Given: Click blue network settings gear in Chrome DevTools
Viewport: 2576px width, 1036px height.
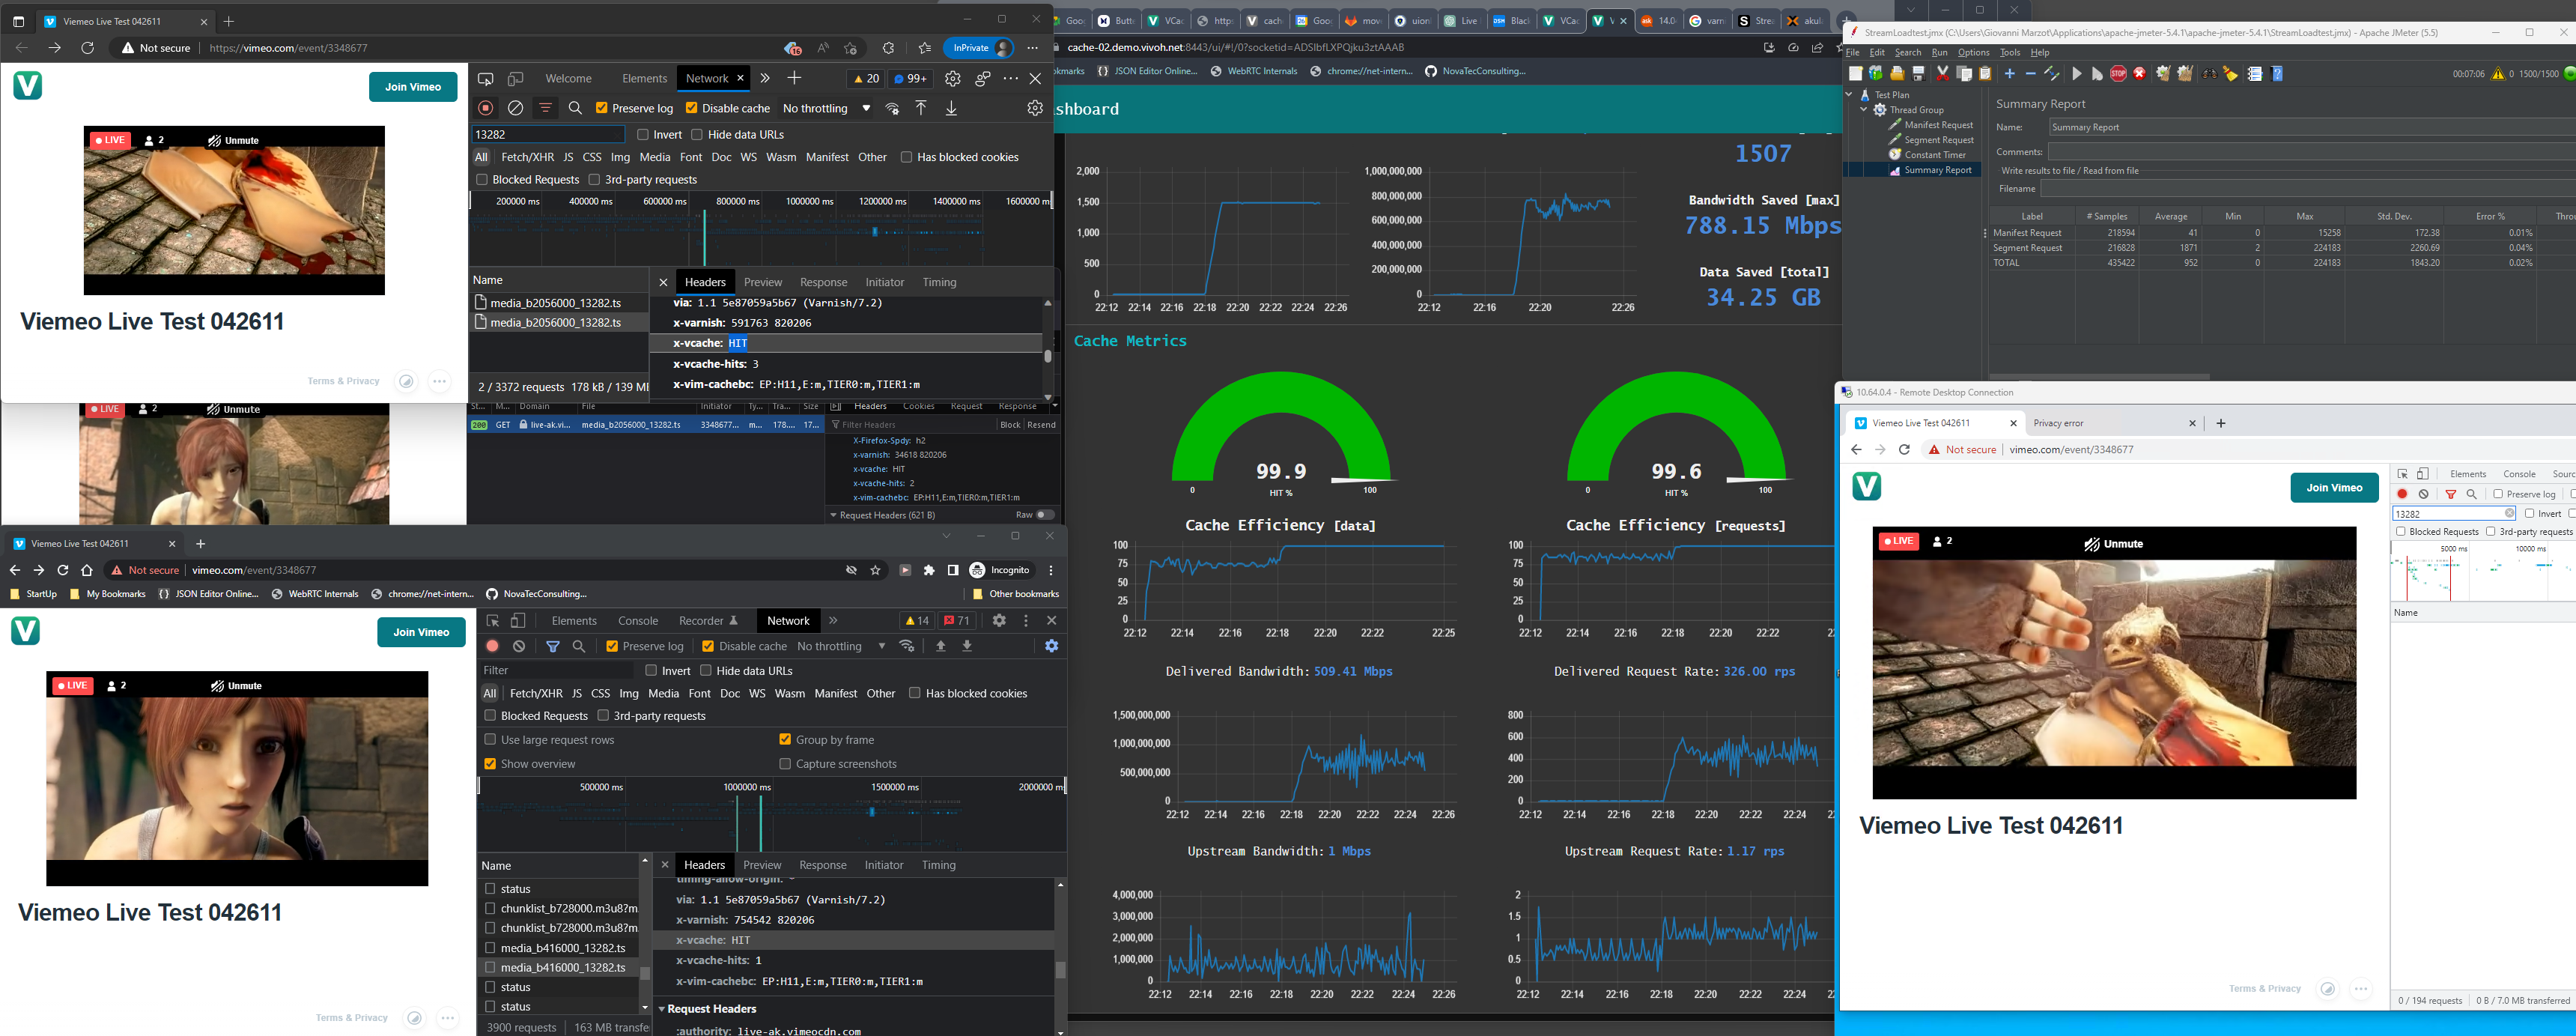Looking at the screenshot, I should click(x=1051, y=646).
